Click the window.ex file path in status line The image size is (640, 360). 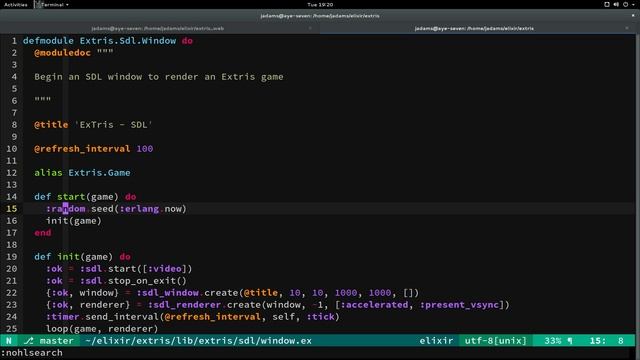coord(198,341)
